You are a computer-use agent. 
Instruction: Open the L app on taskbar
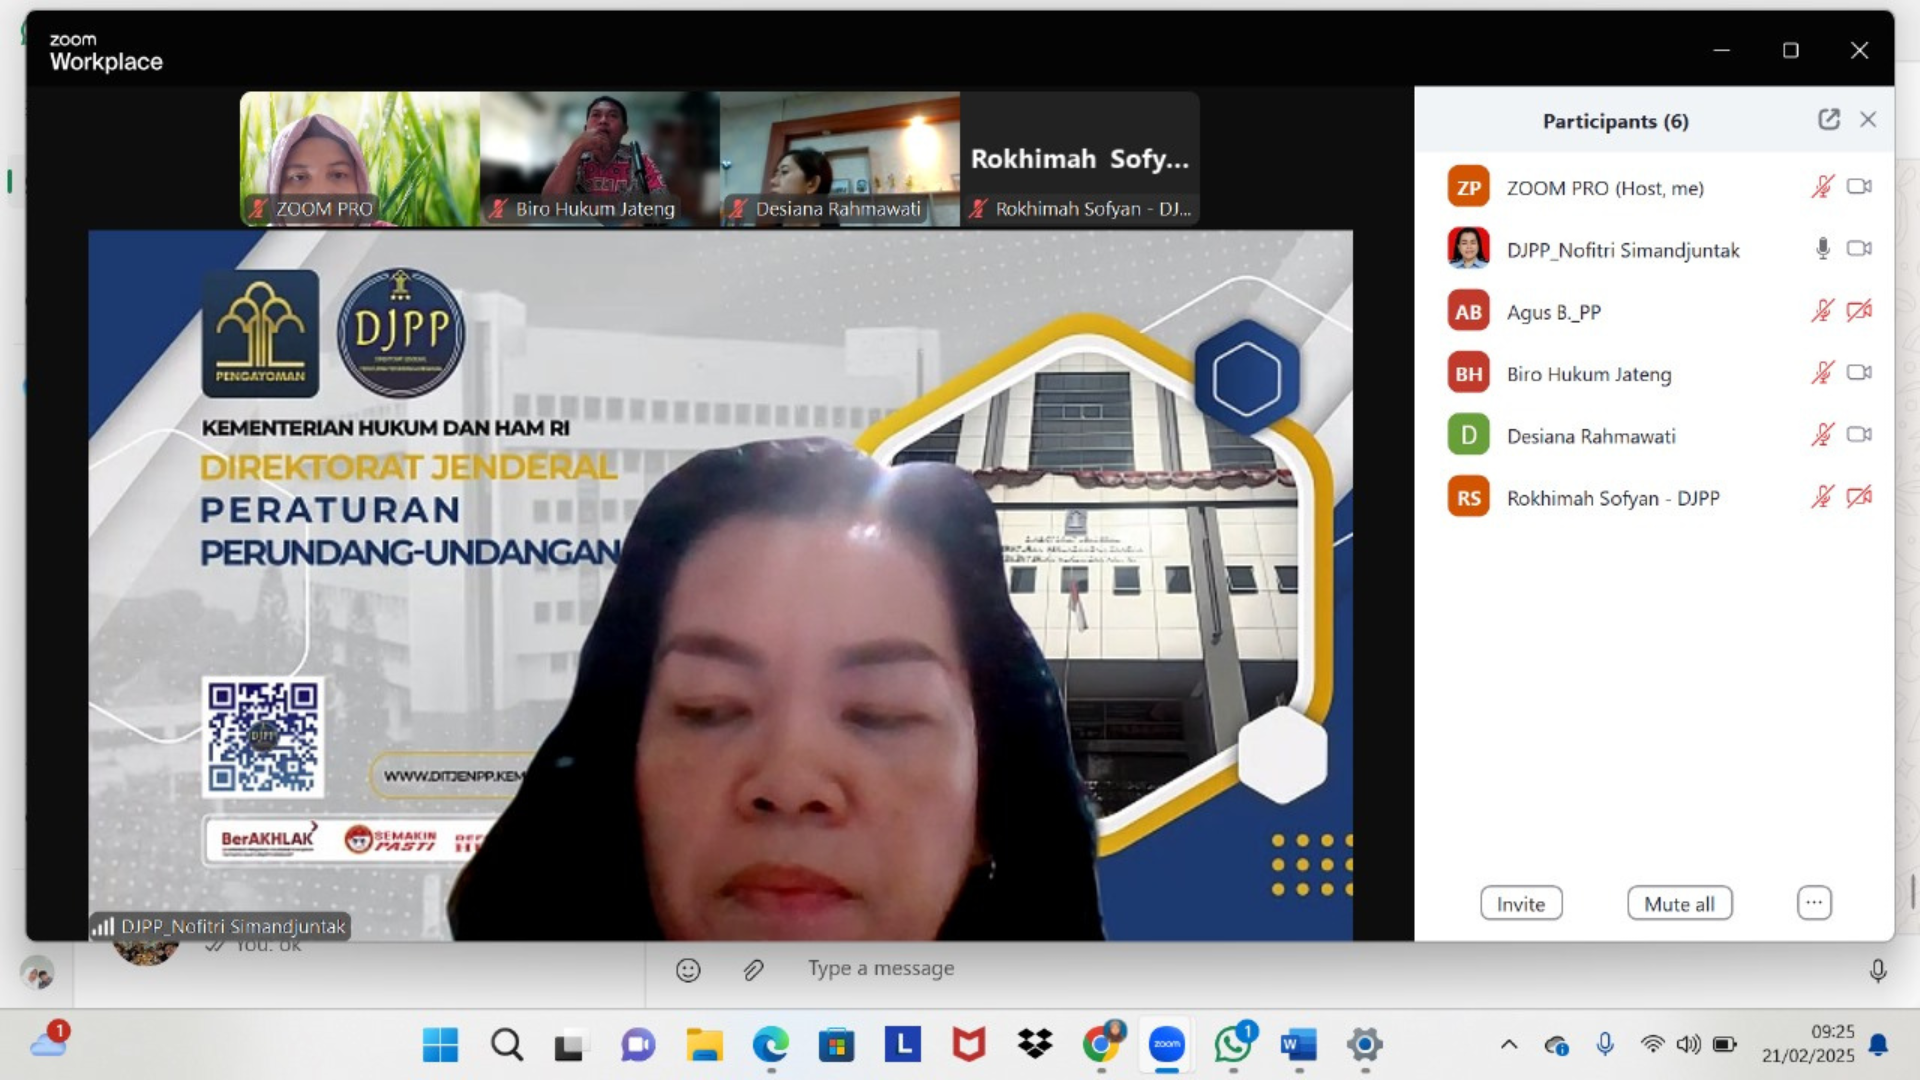(x=903, y=1045)
